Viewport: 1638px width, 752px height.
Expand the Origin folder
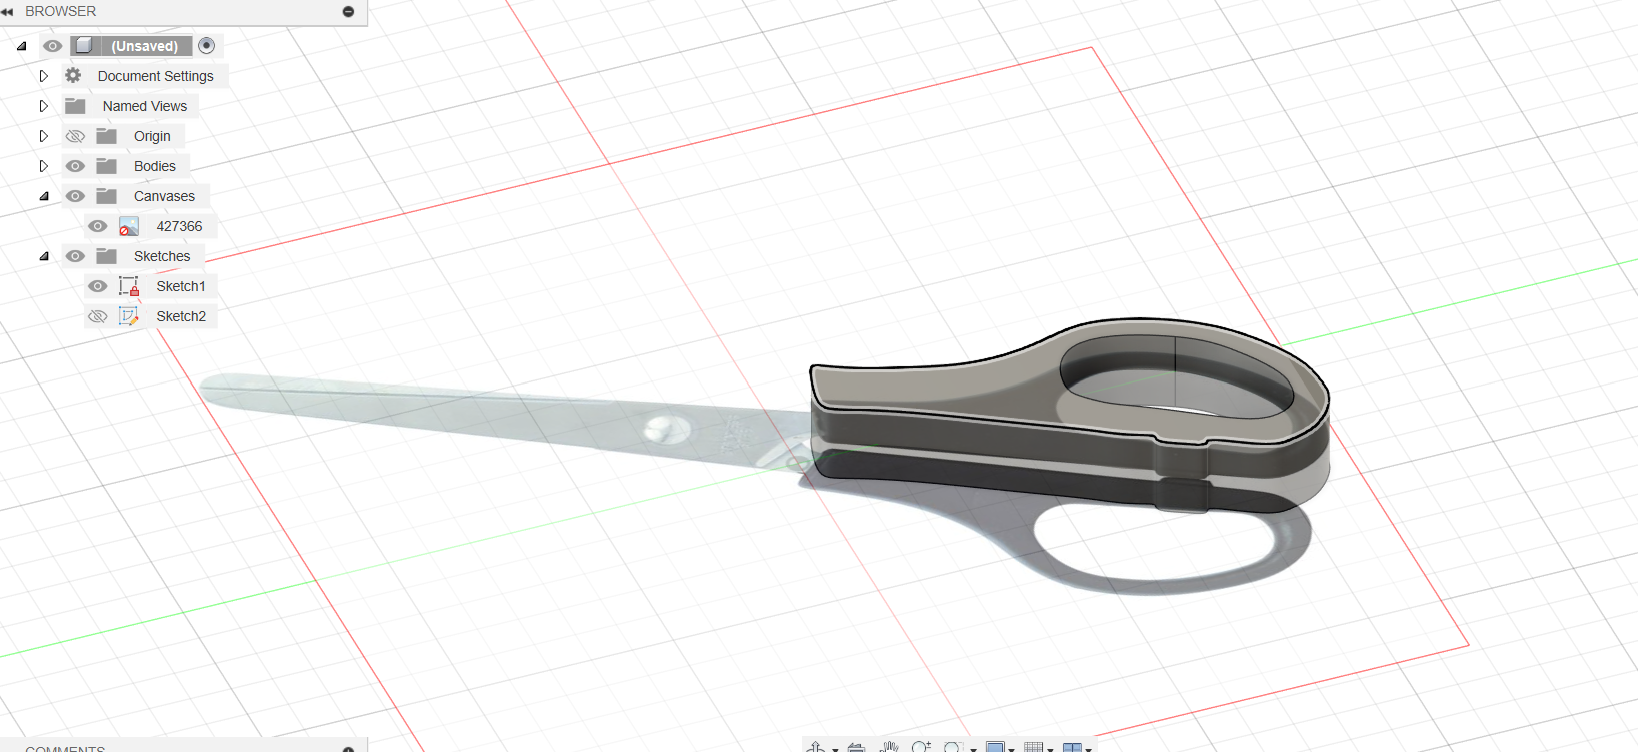pos(43,136)
